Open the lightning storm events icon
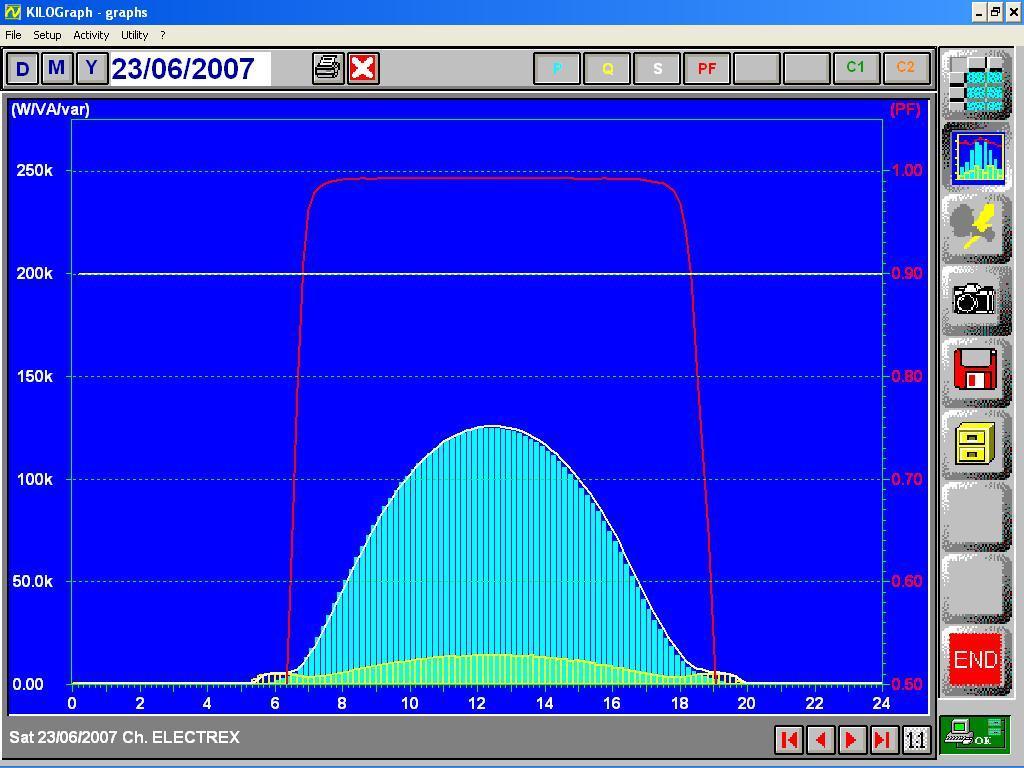This screenshot has height=768, width=1024. [976, 229]
